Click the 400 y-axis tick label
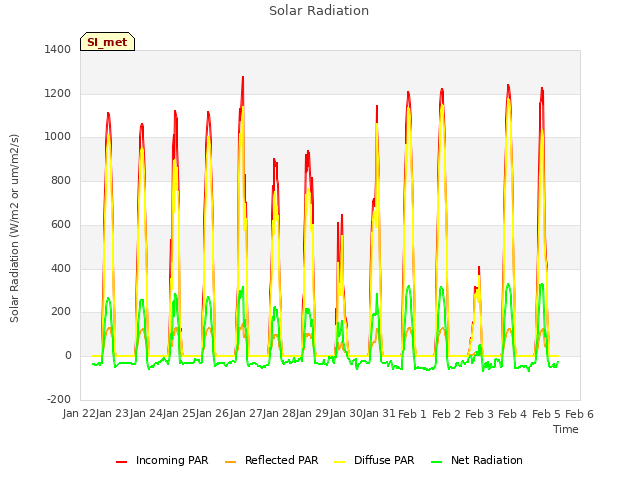Image resolution: width=640 pixels, height=480 pixels. 61,269
